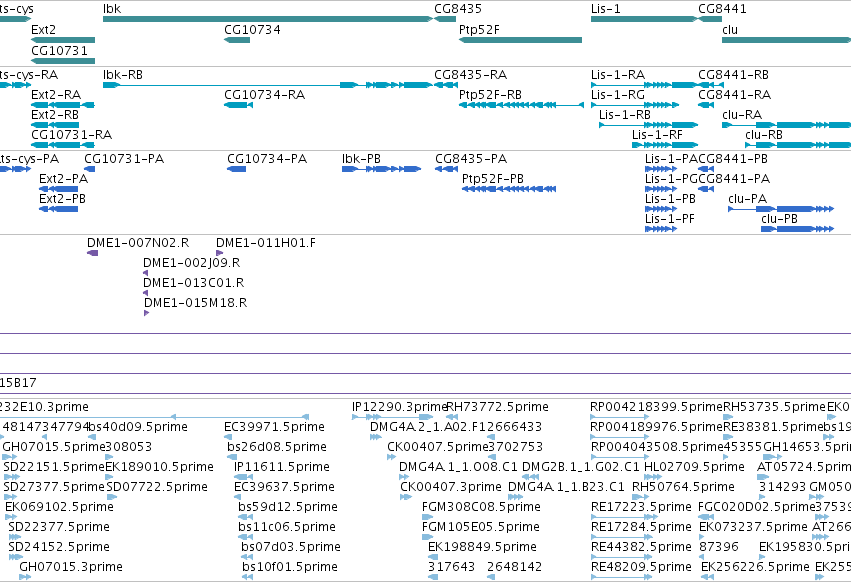This screenshot has width=851, height=582.
Task: Open the CG10731-RA transcript label
Action: tap(72, 135)
